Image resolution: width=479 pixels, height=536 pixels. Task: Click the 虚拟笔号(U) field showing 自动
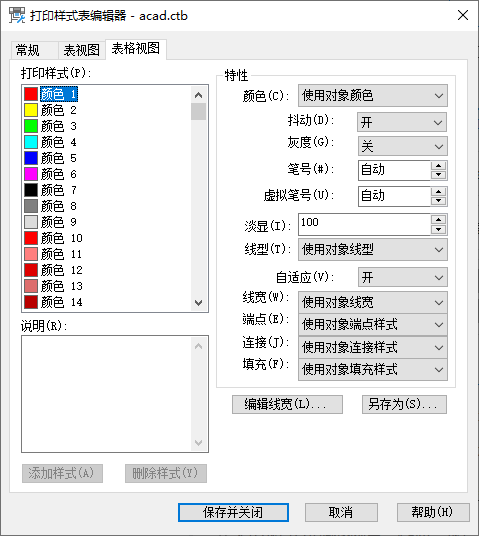click(394, 196)
